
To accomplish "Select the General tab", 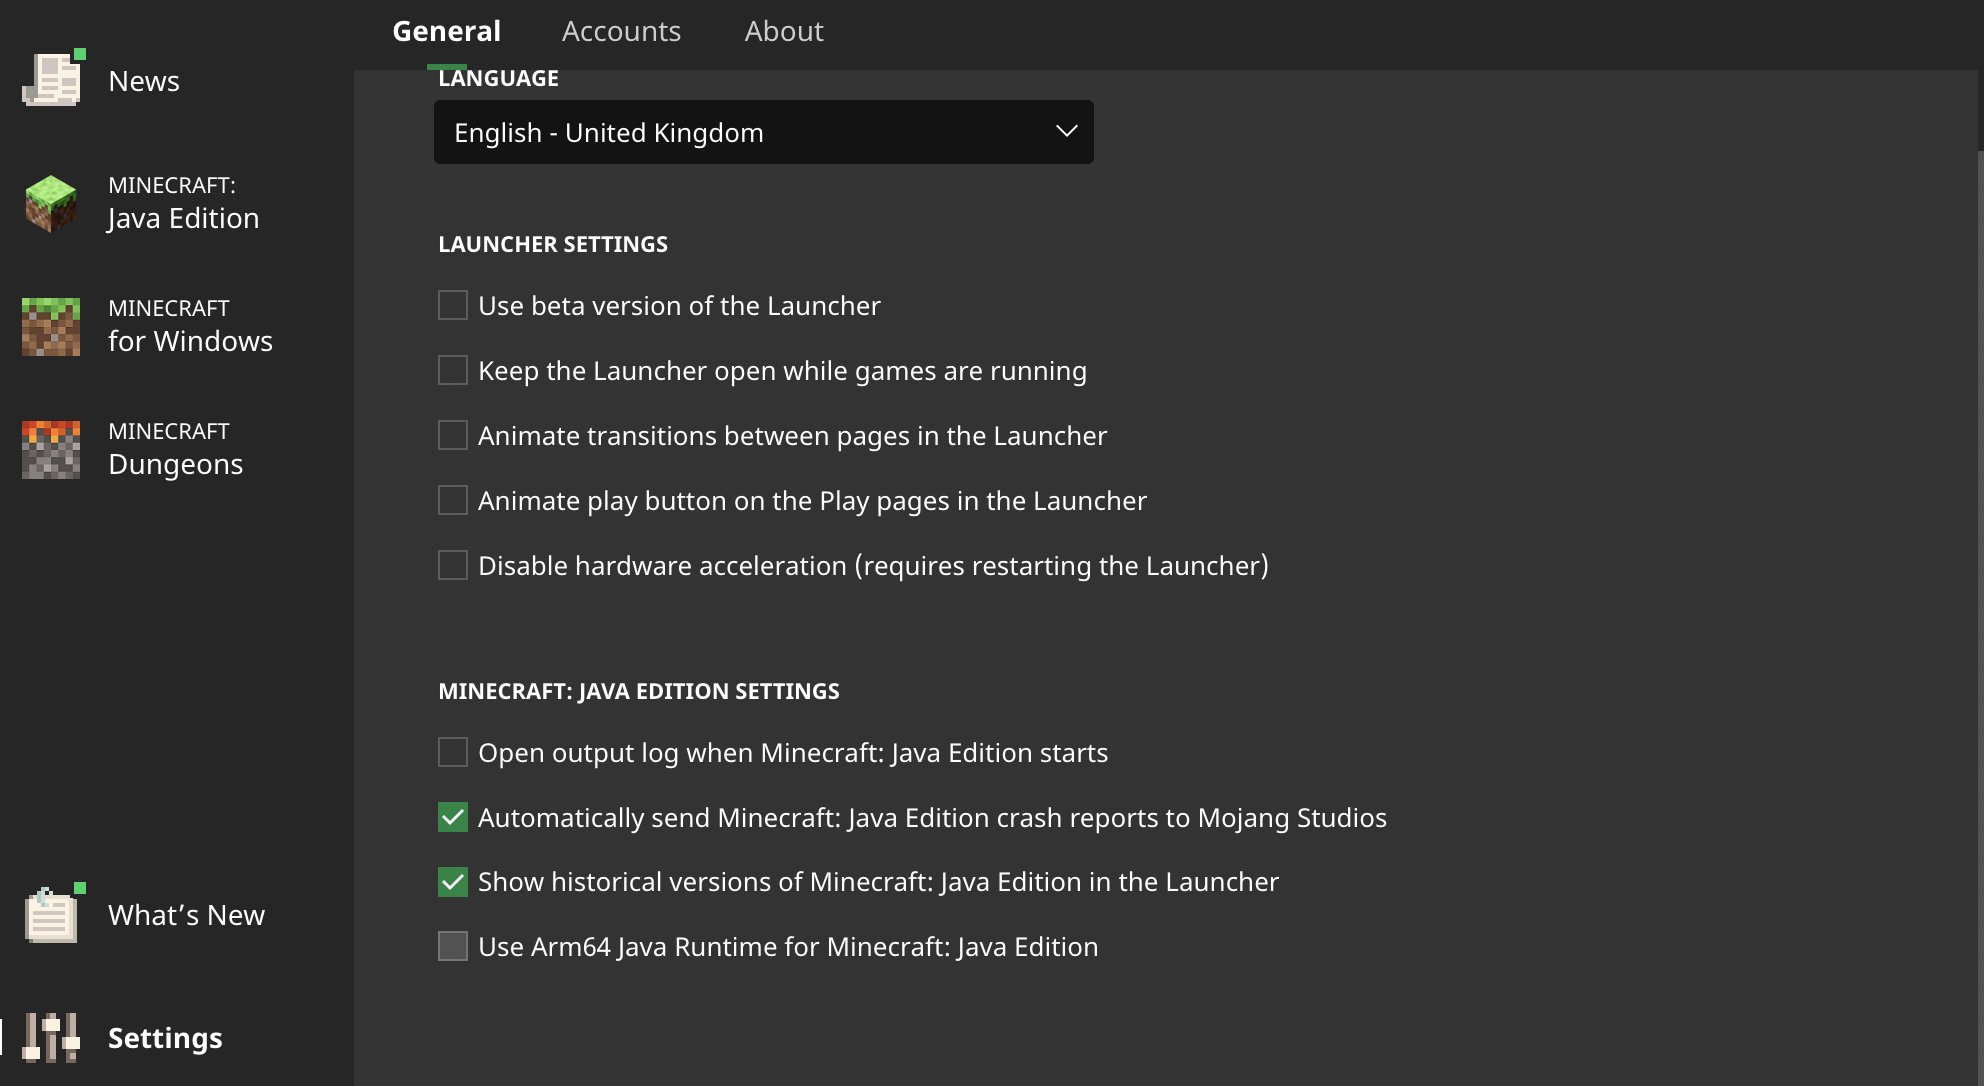I will (x=446, y=31).
